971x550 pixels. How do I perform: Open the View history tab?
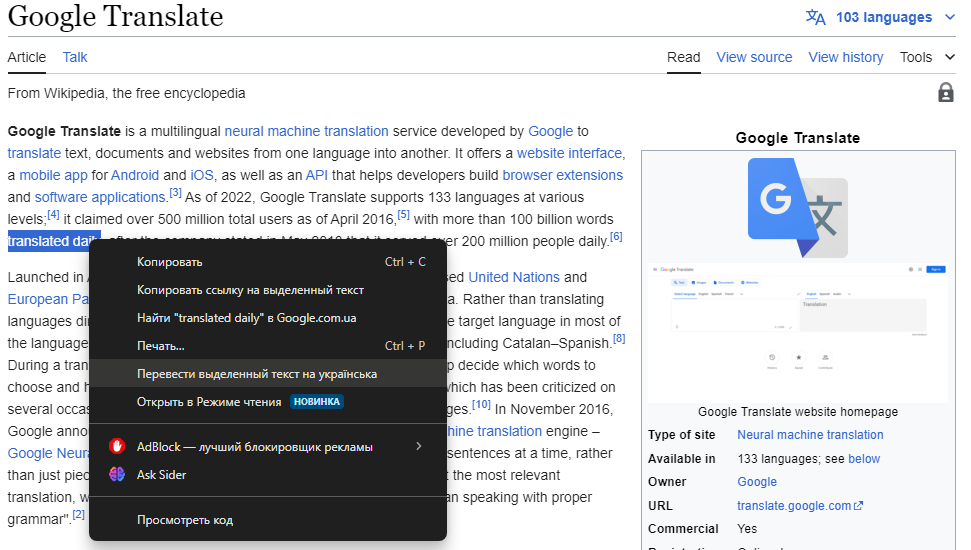coord(846,57)
